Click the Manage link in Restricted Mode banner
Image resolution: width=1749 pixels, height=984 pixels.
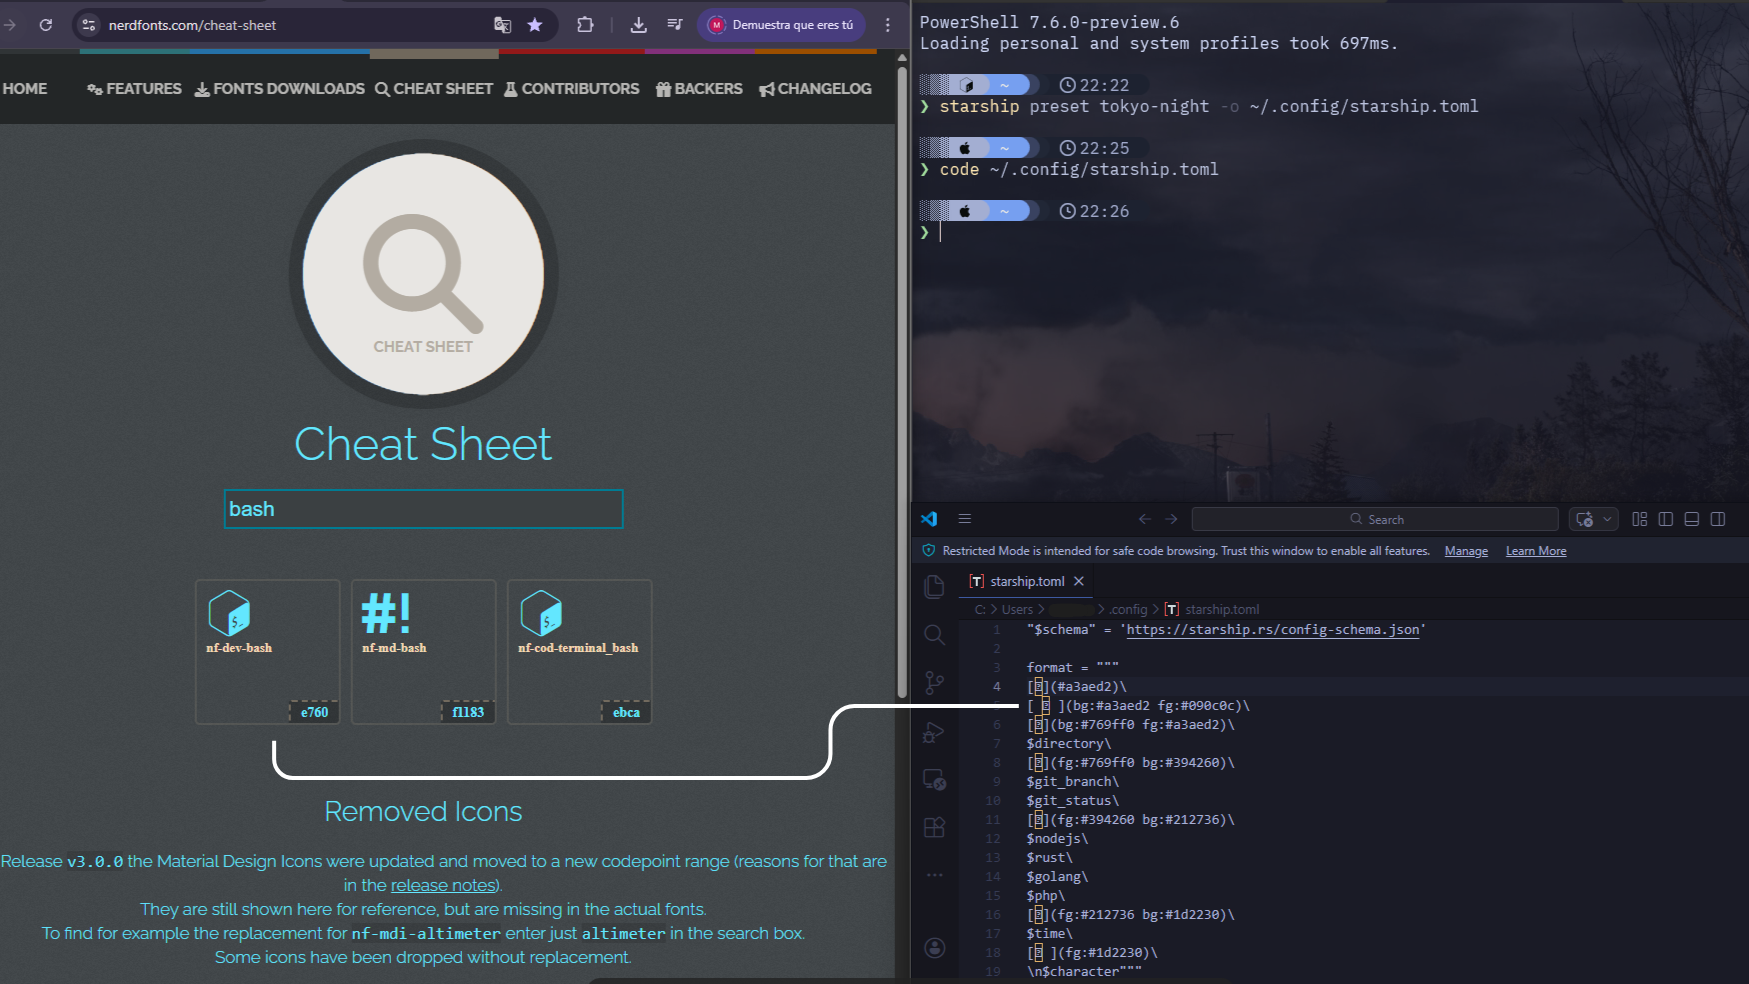coord(1465,551)
